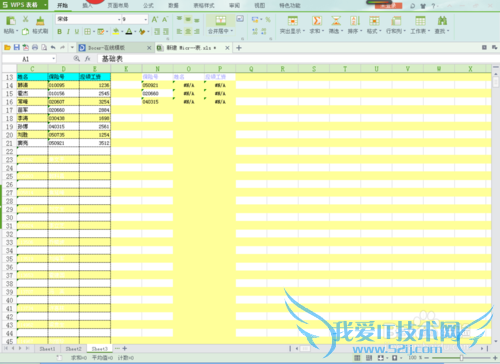Click the help question mark icon
Viewport: 500px width, 364px height.
(x=433, y=6)
